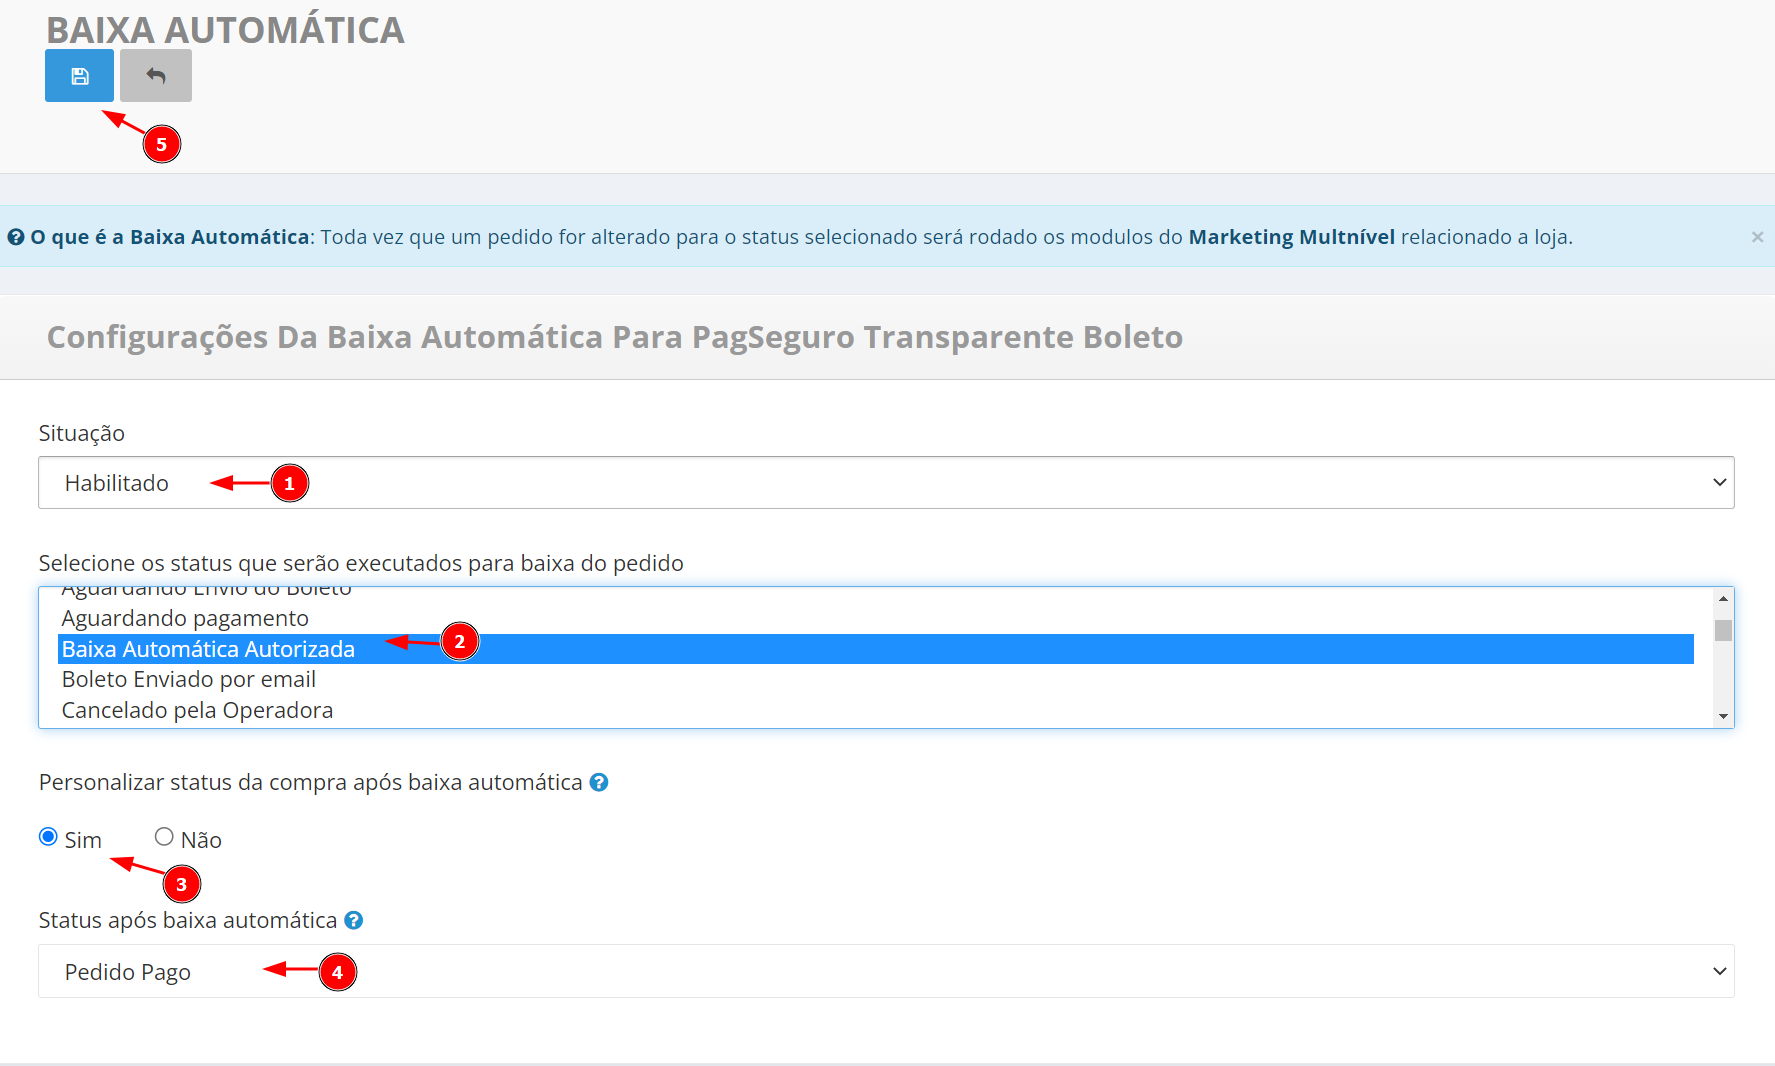Image resolution: width=1775 pixels, height=1066 pixels.
Task: Select partially visible Aguardando Envio do Boleto
Action: [x=206, y=592]
